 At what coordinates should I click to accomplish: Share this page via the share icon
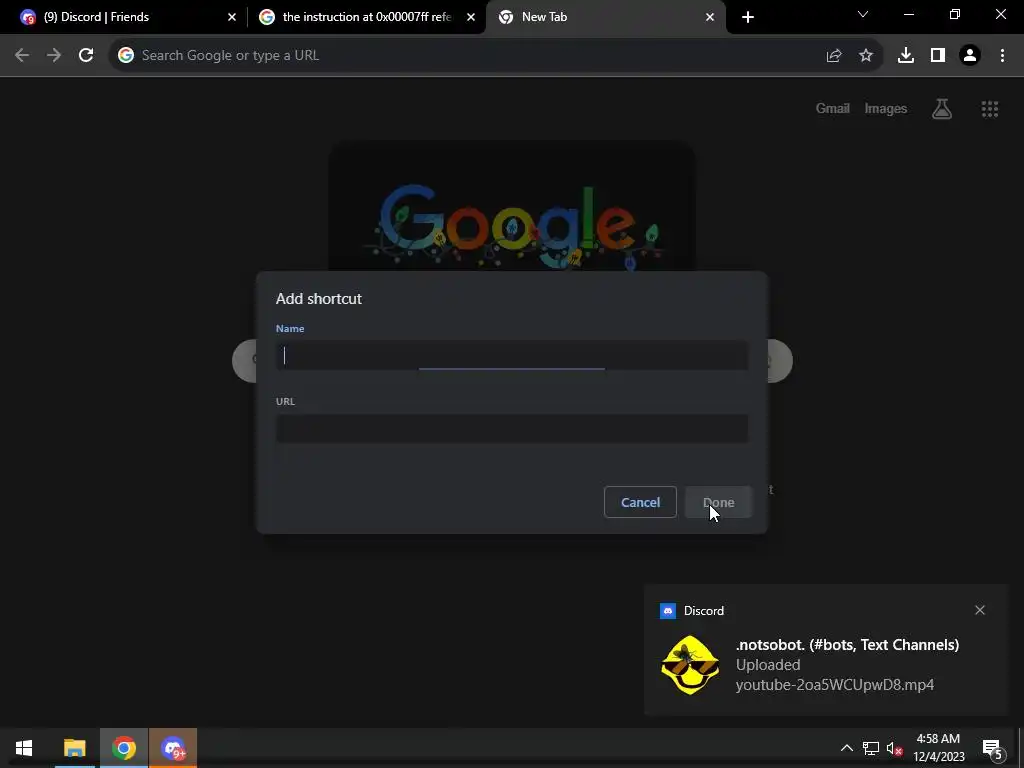(834, 56)
